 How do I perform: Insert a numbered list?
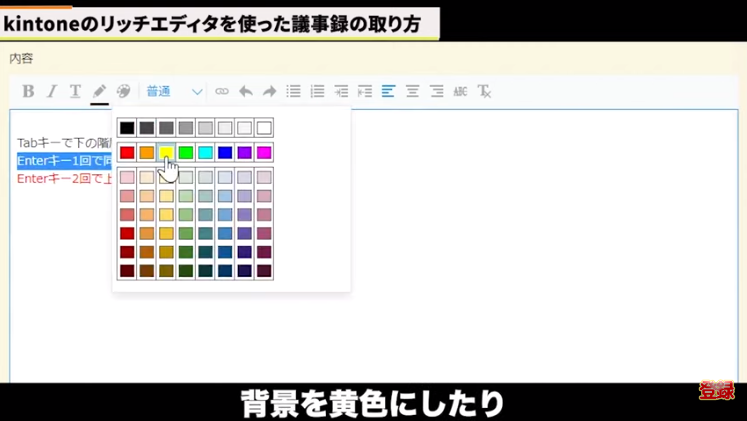pyautogui.click(x=317, y=91)
